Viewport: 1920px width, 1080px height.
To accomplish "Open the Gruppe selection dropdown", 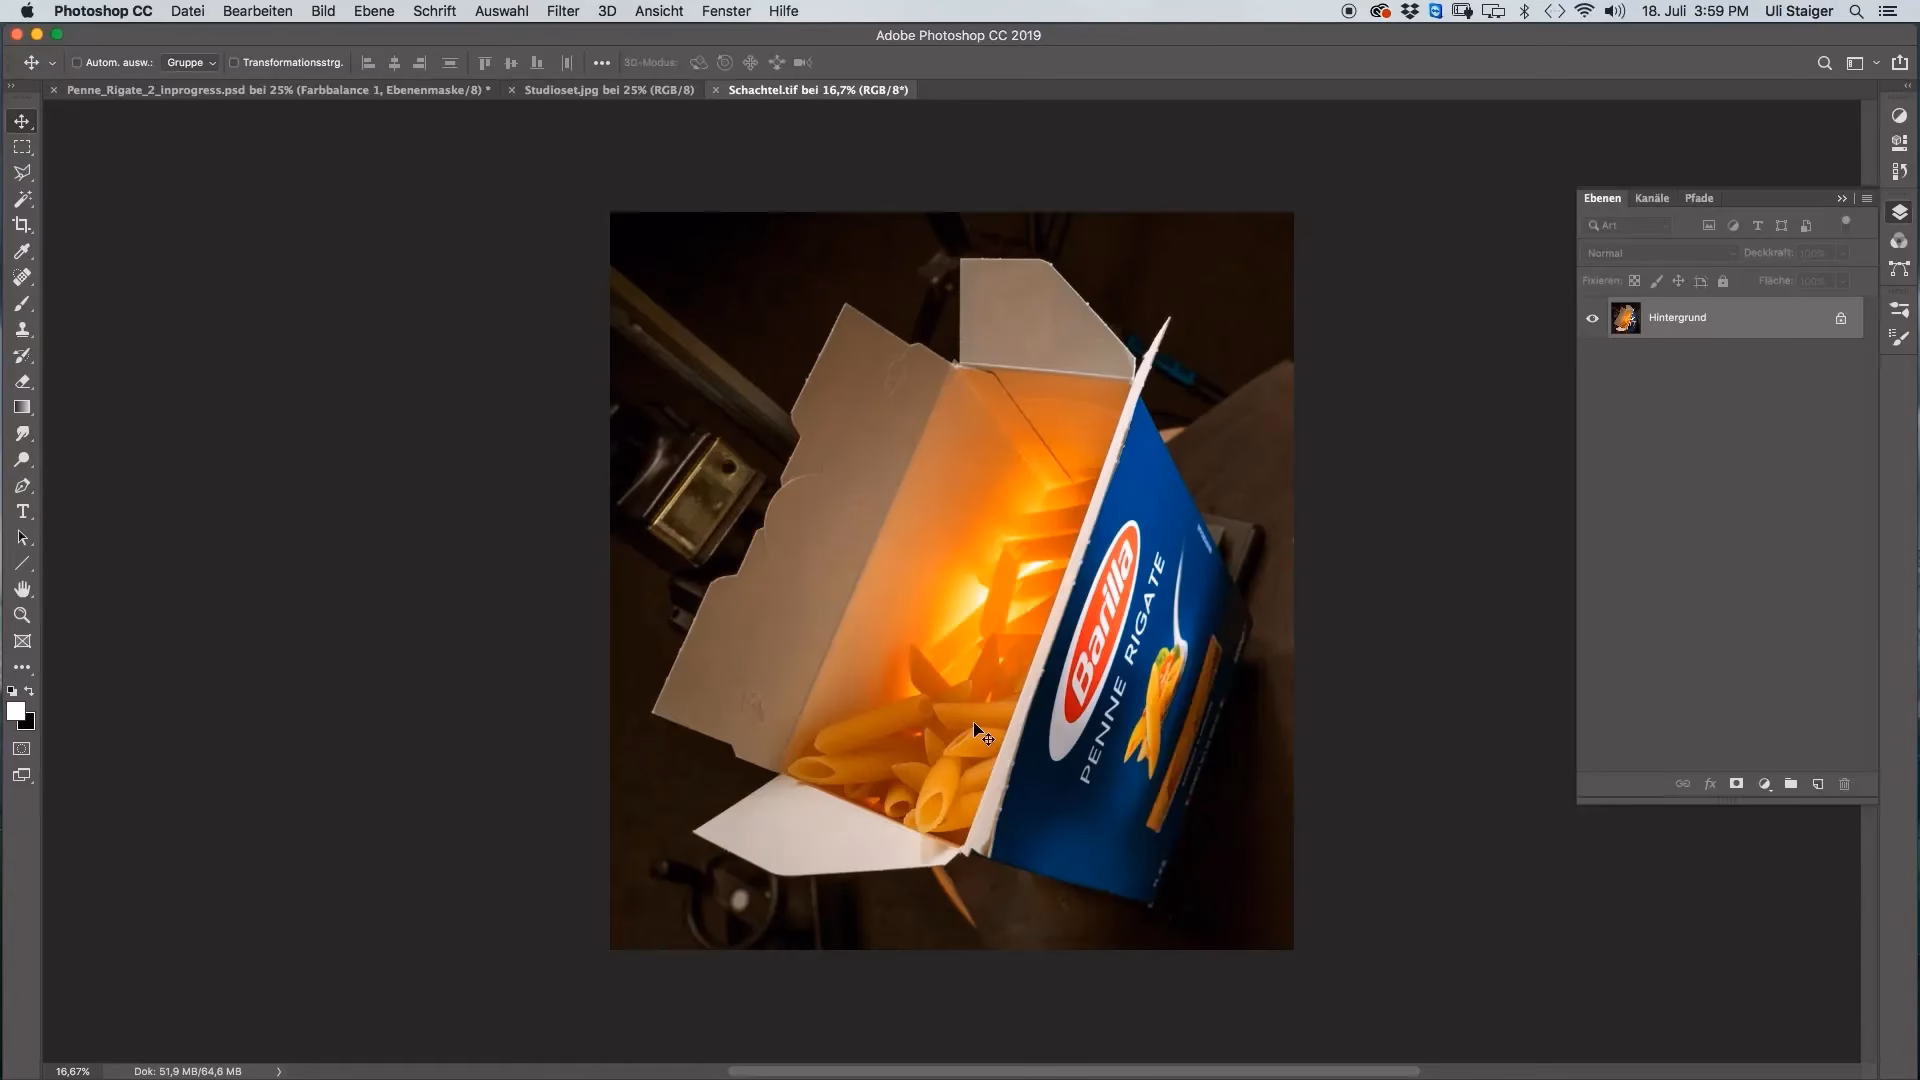I will coord(190,62).
